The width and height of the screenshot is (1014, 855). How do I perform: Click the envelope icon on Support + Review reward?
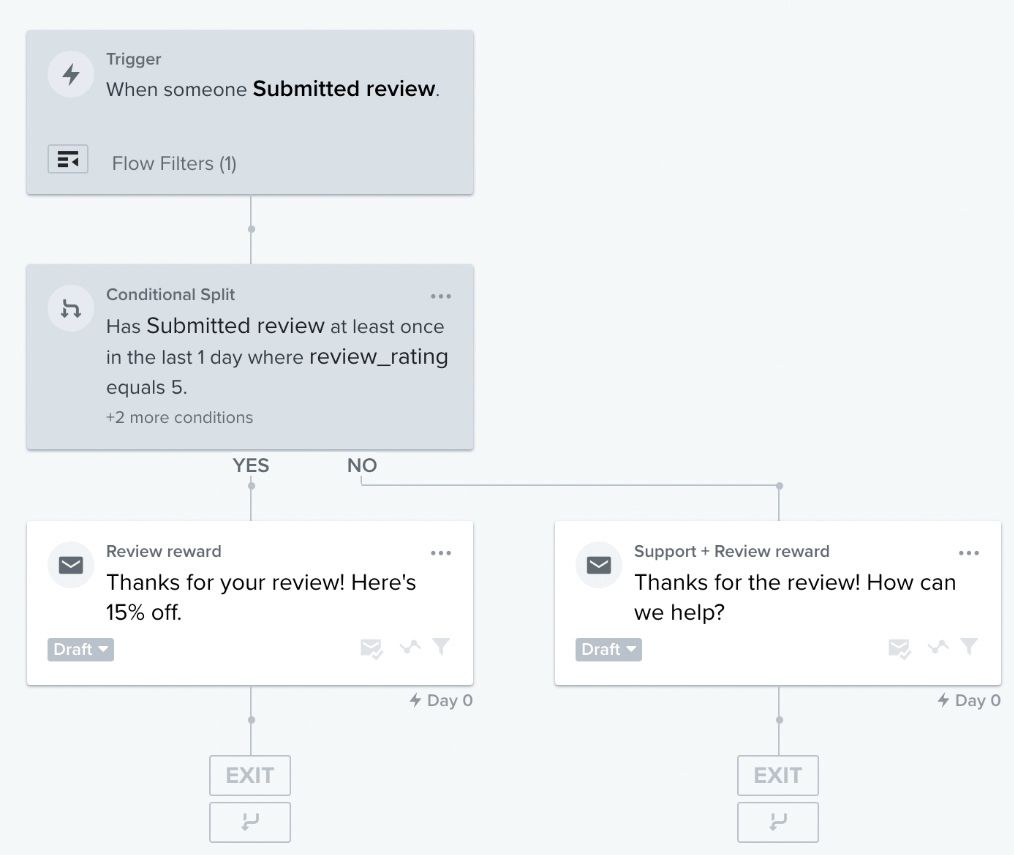(598, 565)
